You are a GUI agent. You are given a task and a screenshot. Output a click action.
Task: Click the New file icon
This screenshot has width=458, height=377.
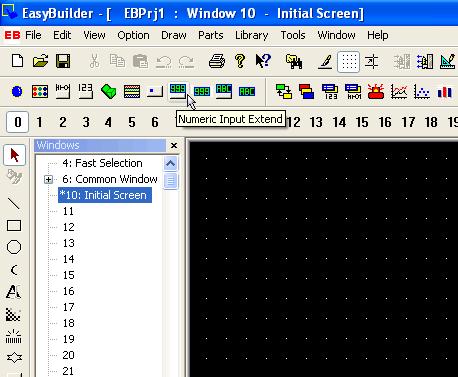(17, 61)
